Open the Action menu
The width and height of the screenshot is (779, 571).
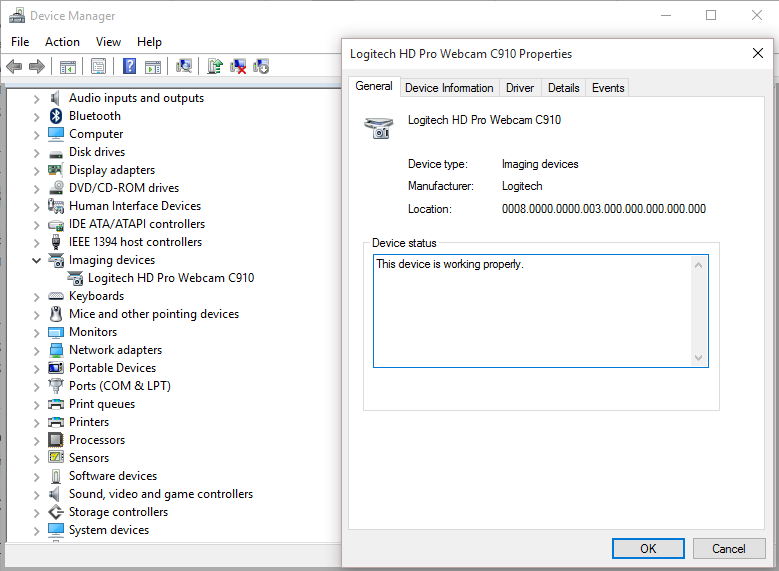pyautogui.click(x=62, y=42)
